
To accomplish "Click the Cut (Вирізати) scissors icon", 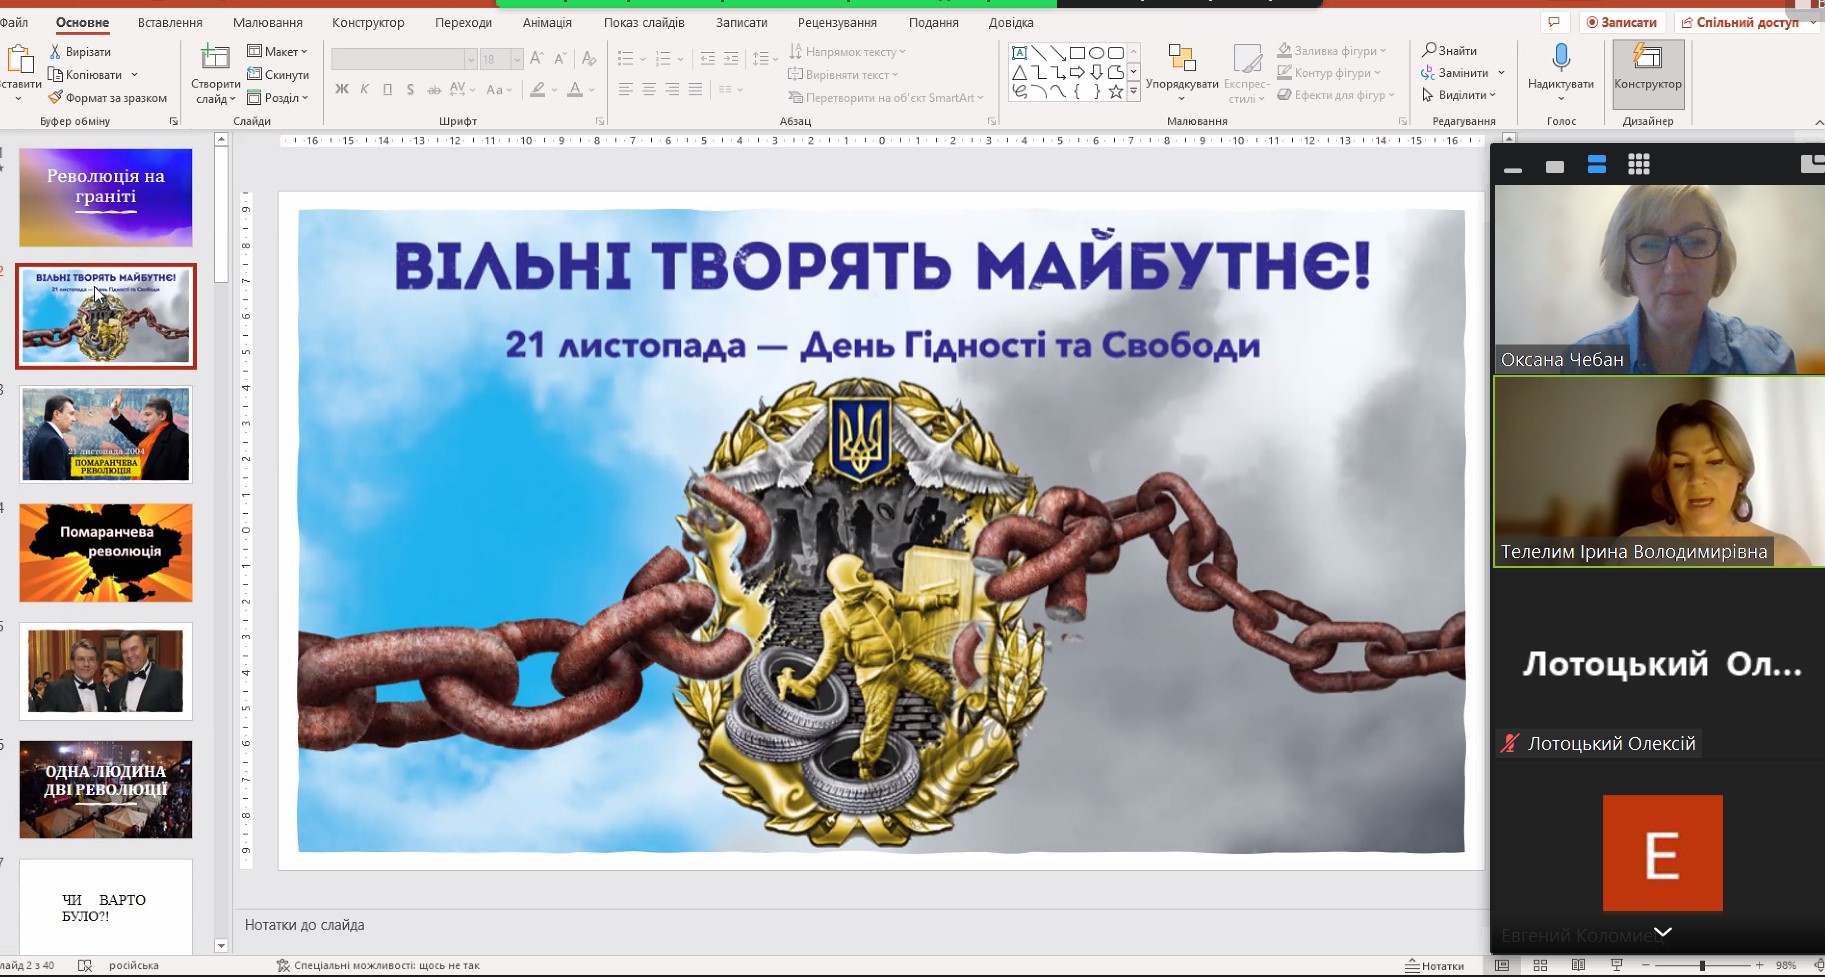I will tap(56, 51).
